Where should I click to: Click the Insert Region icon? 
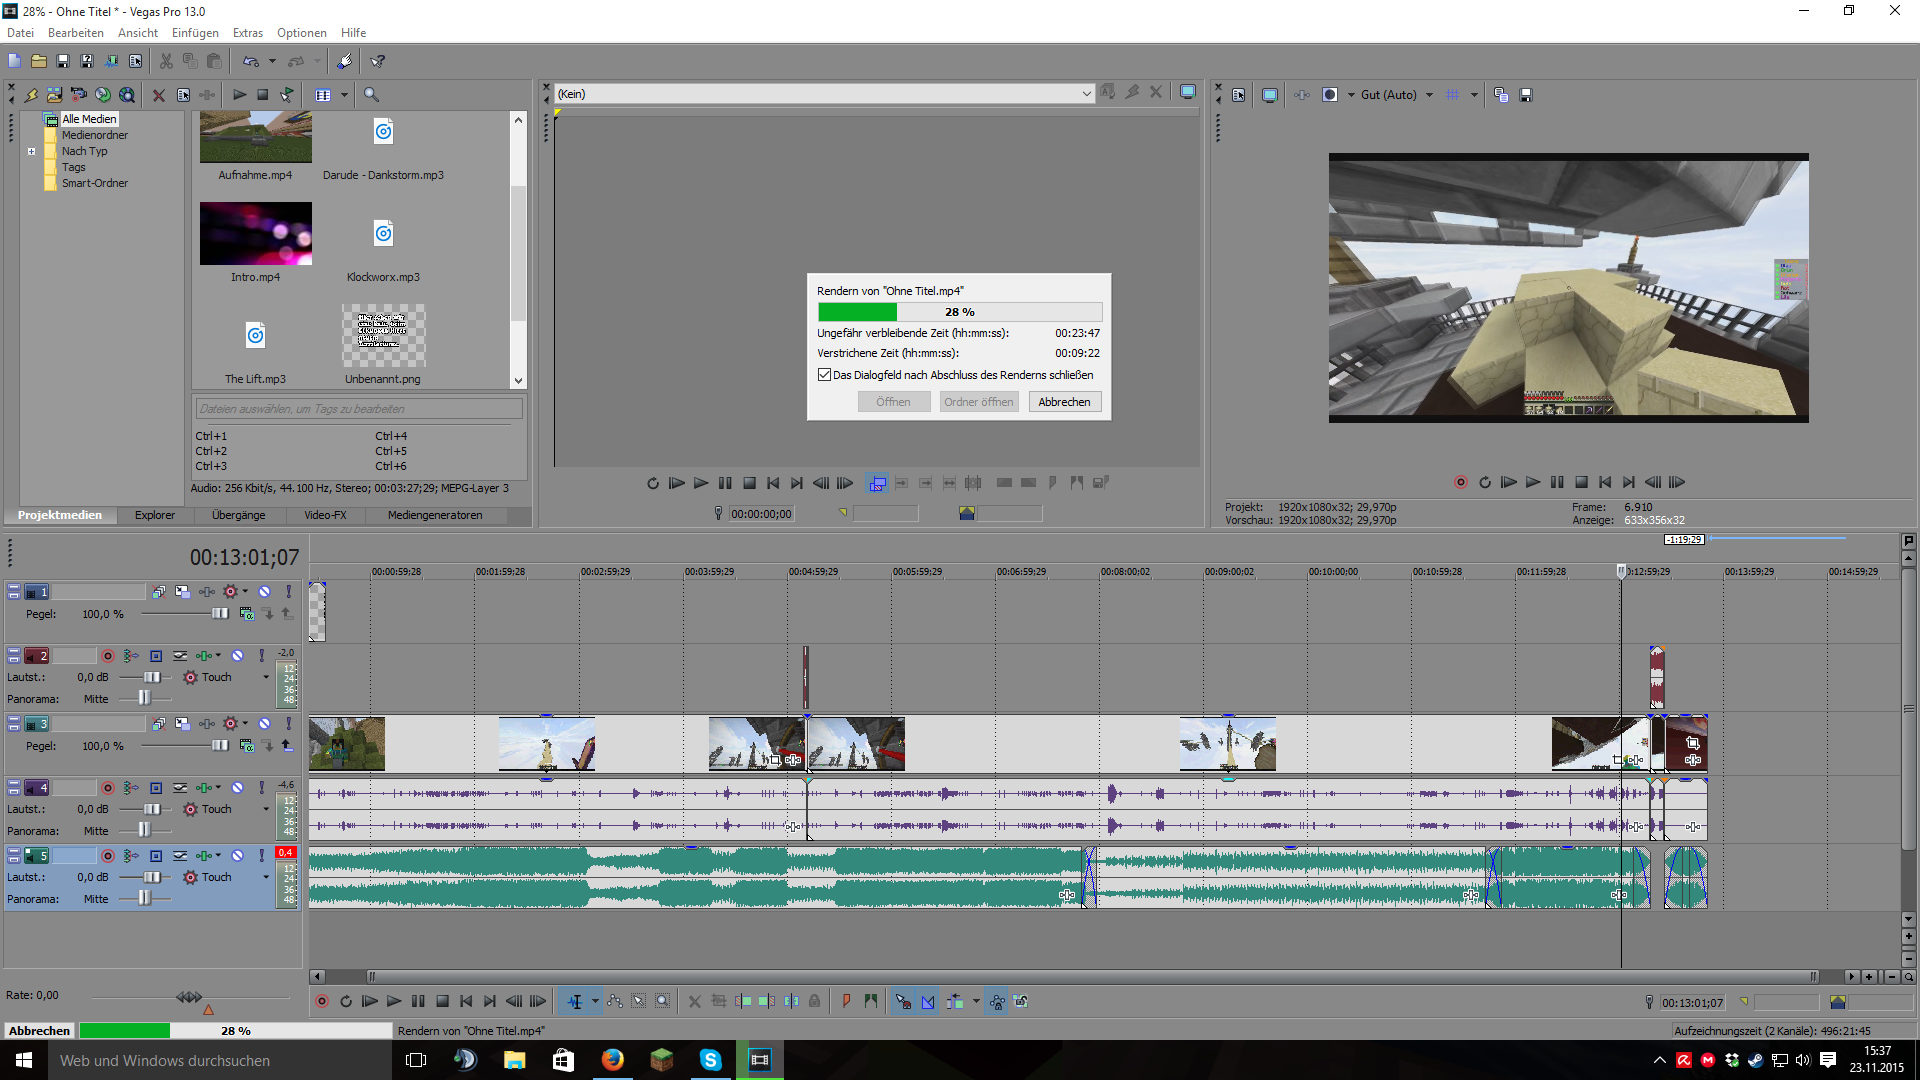[x=871, y=1002]
